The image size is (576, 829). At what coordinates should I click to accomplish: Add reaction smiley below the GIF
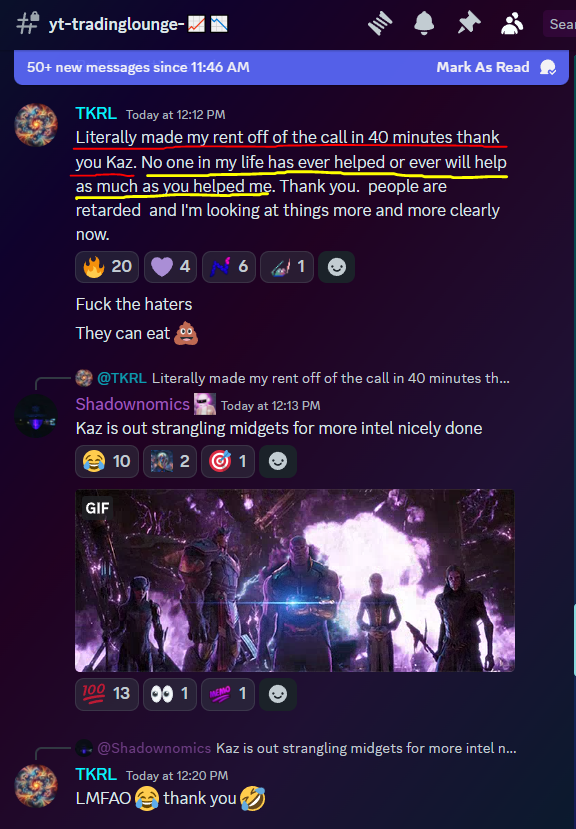pos(278,694)
